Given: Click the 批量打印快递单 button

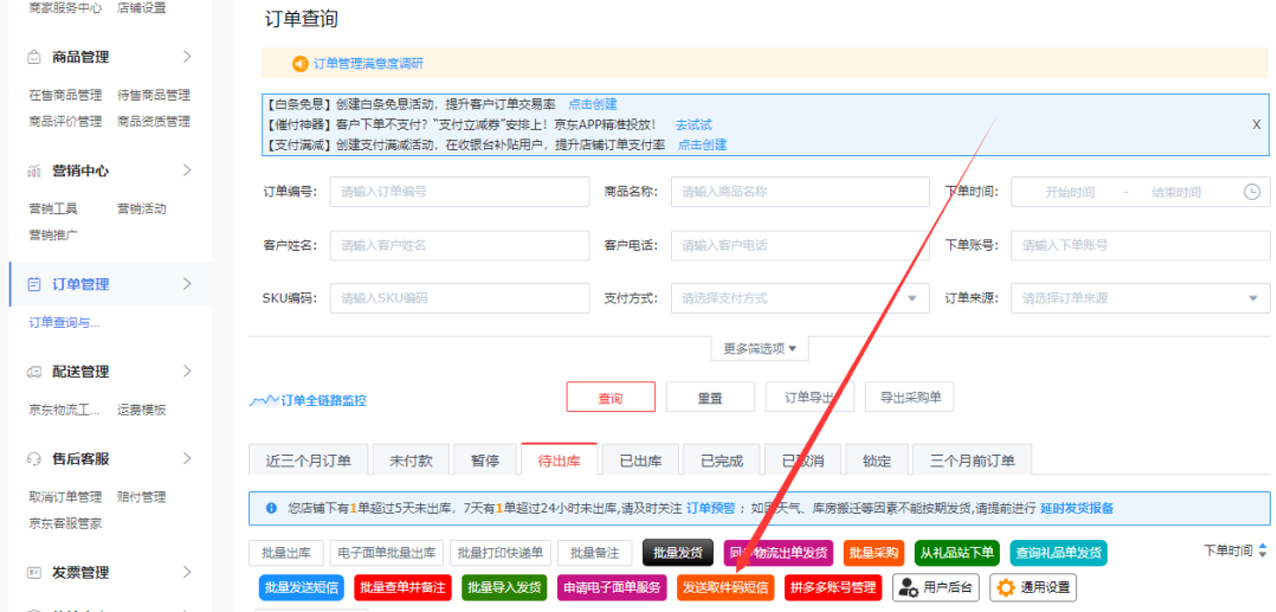Looking at the screenshot, I should tap(501, 552).
